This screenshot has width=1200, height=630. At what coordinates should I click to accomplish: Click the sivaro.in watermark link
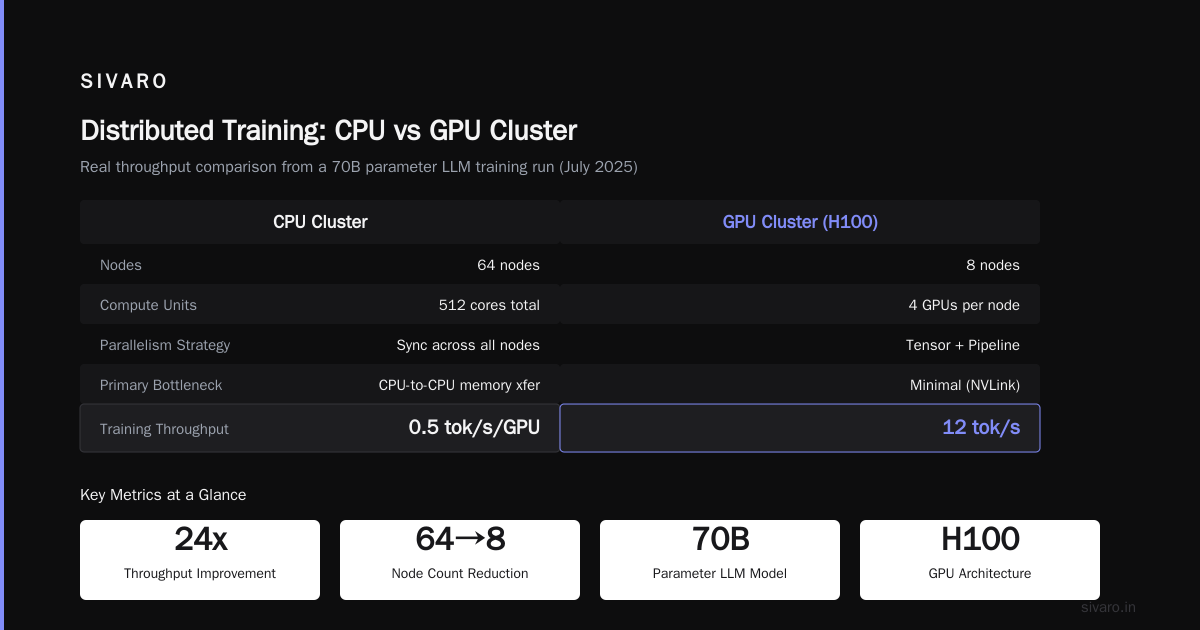point(1109,607)
